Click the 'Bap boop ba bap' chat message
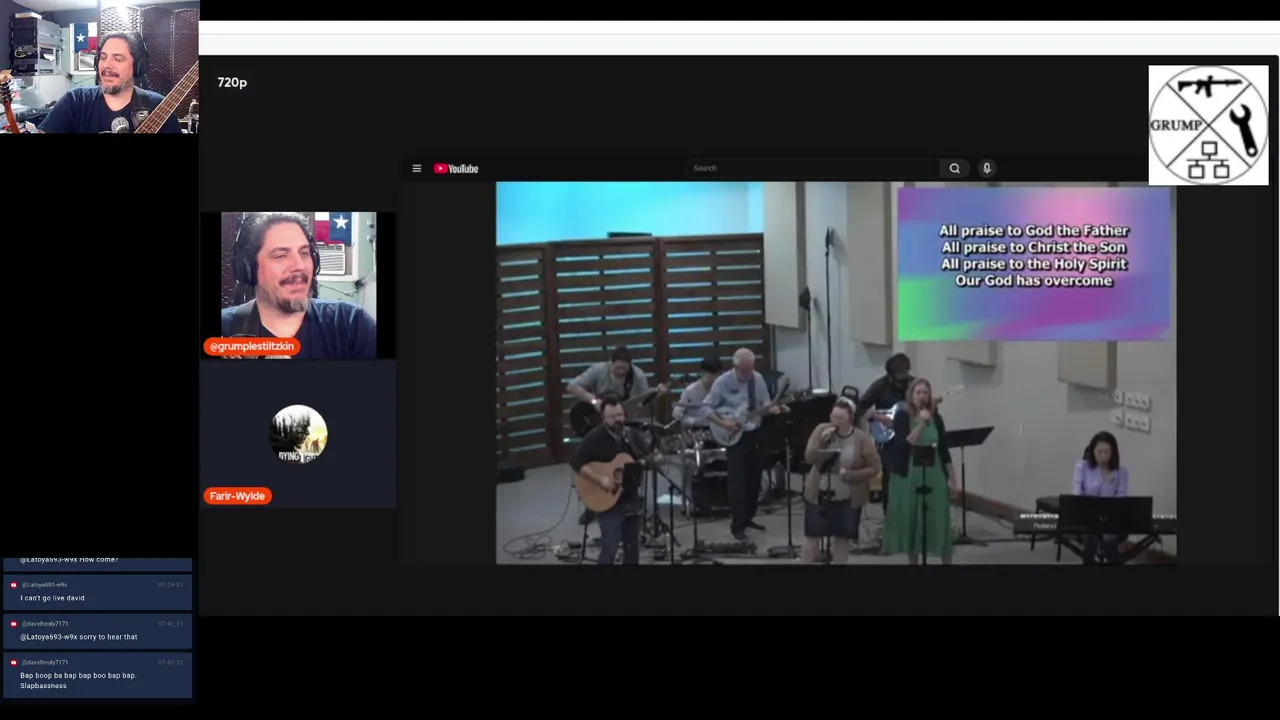 coord(78,680)
